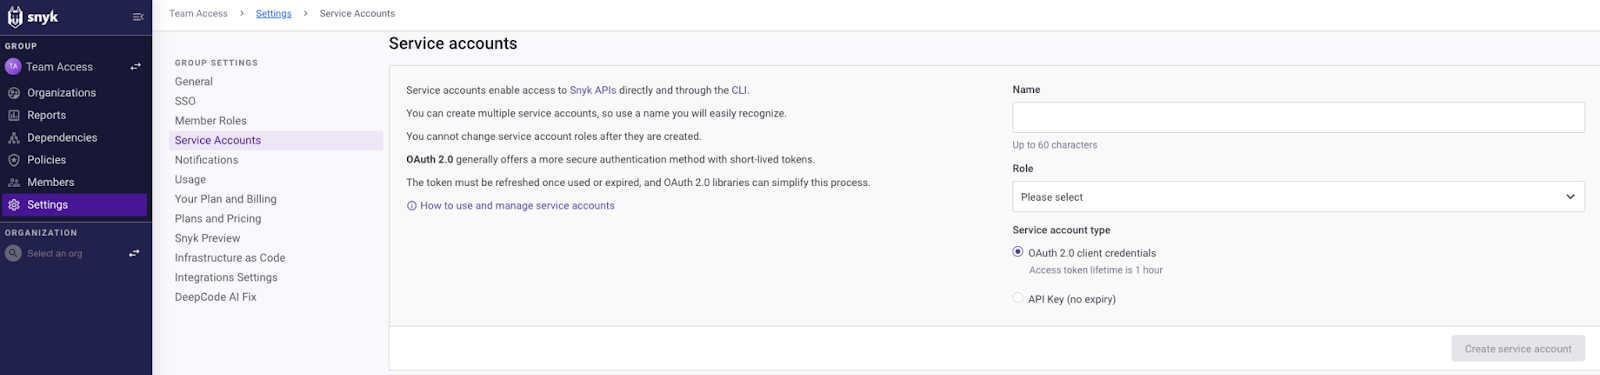Switch group using the arrows icon
The width and height of the screenshot is (1600, 375).
135,67
